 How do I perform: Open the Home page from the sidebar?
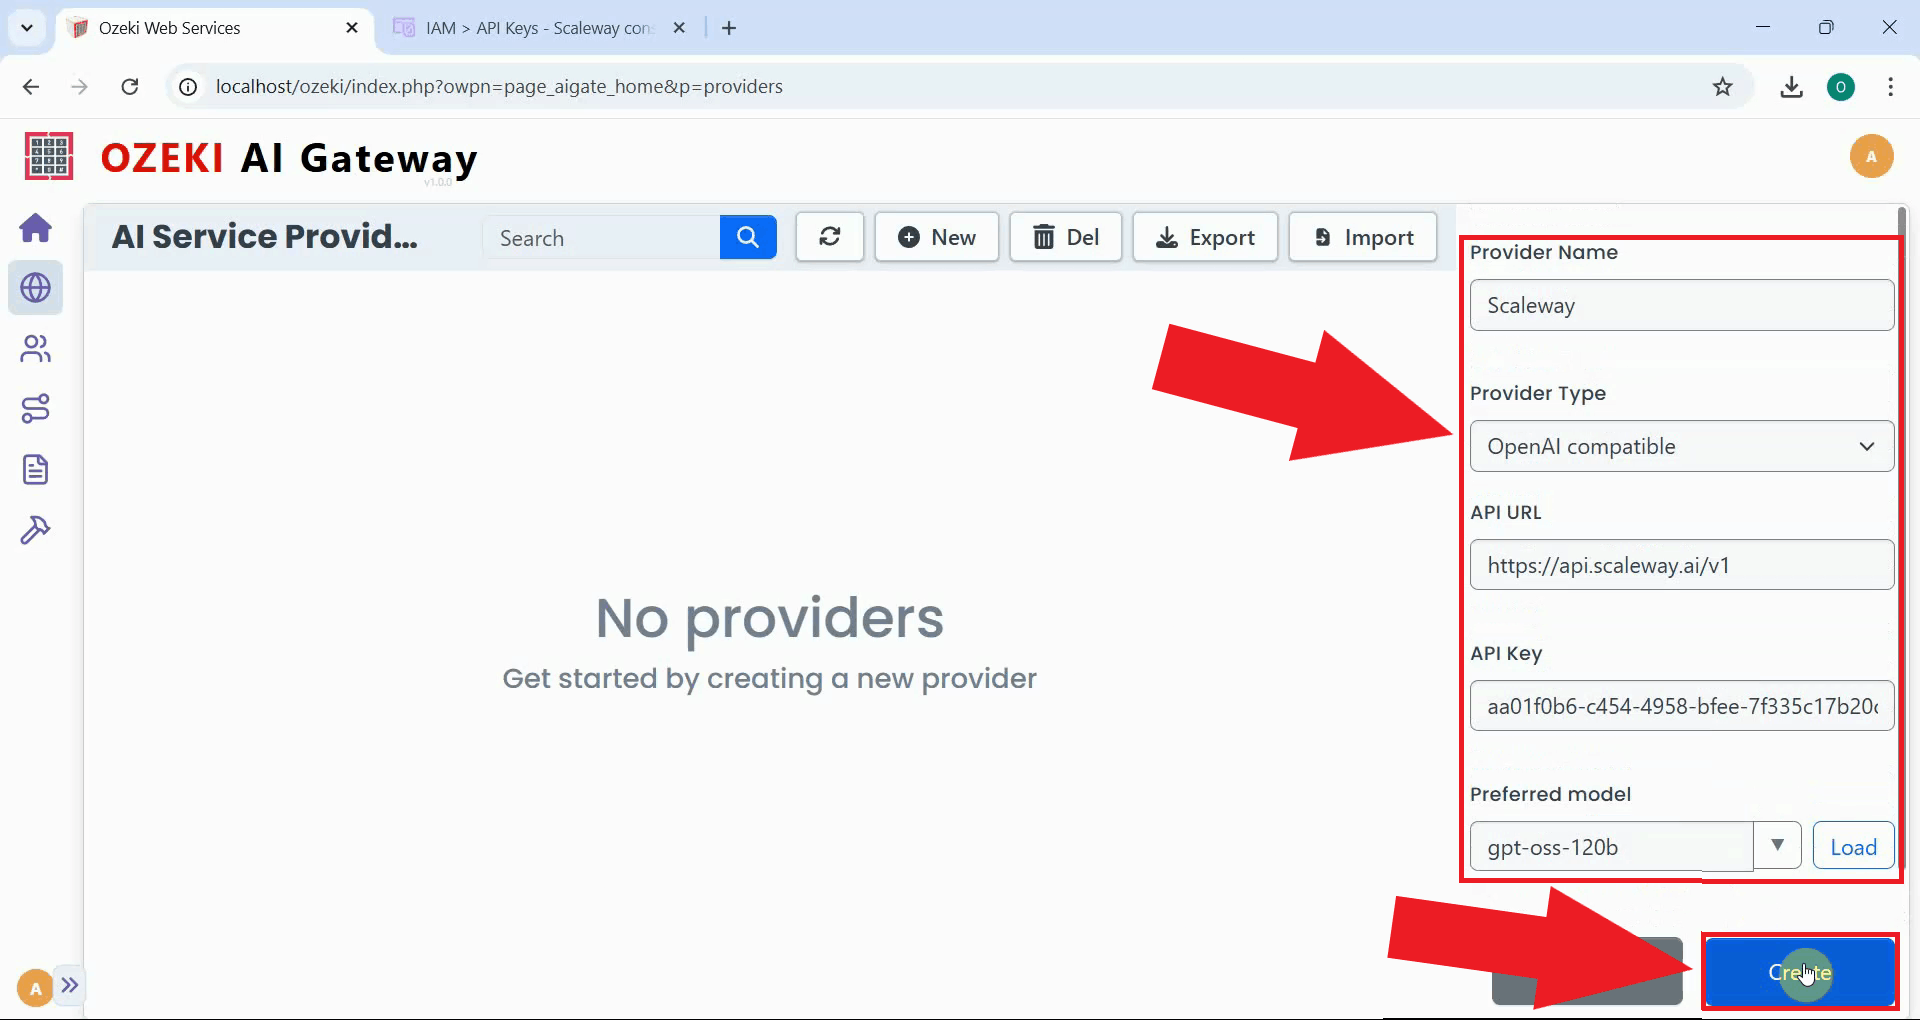(x=36, y=228)
